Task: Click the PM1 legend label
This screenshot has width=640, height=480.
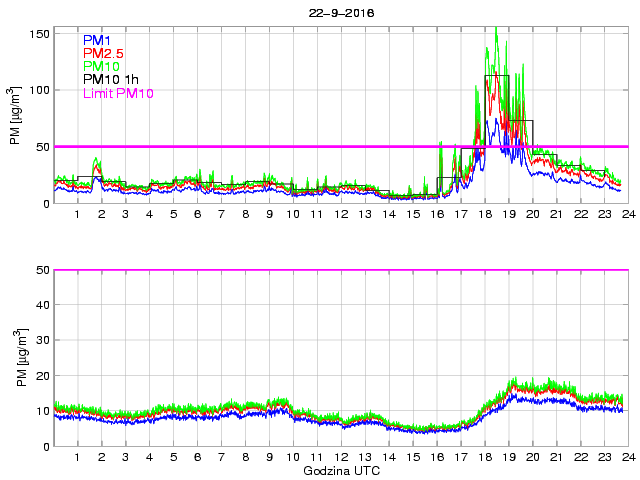Action: coord(96,40)
